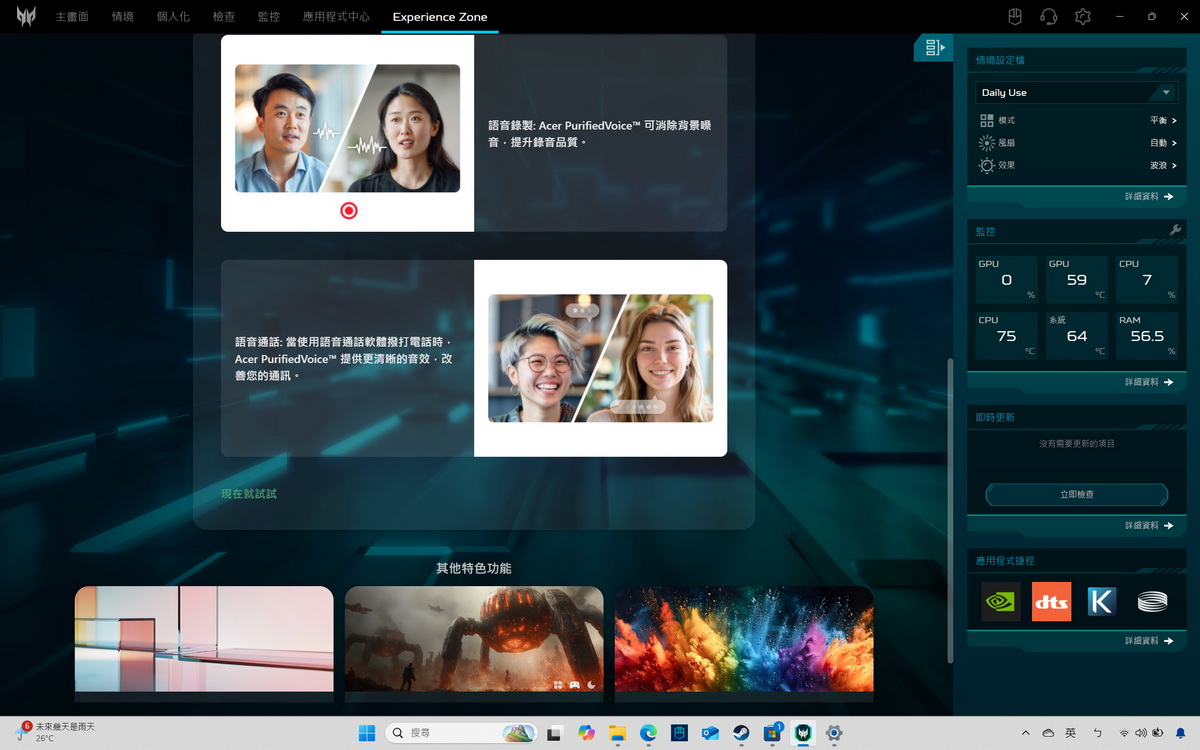1200x750 pixels.
Task: Launch the NVIDIA app shortcut
Action: tap(1000, 601)
